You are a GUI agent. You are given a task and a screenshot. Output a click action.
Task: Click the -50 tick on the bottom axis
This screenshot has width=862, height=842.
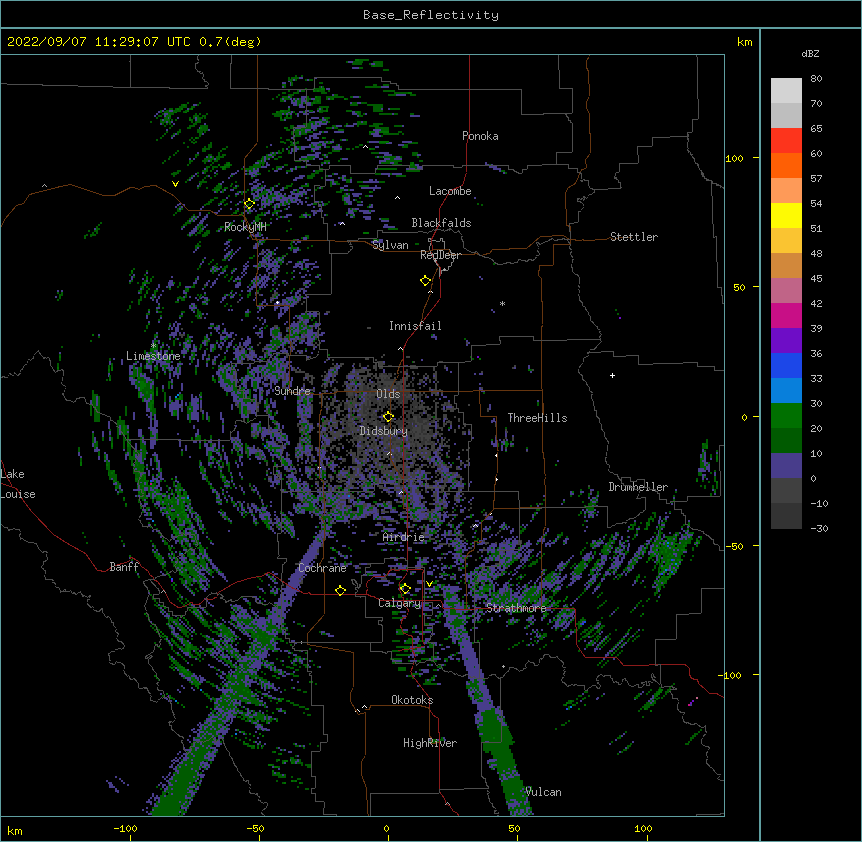[255, 828]
